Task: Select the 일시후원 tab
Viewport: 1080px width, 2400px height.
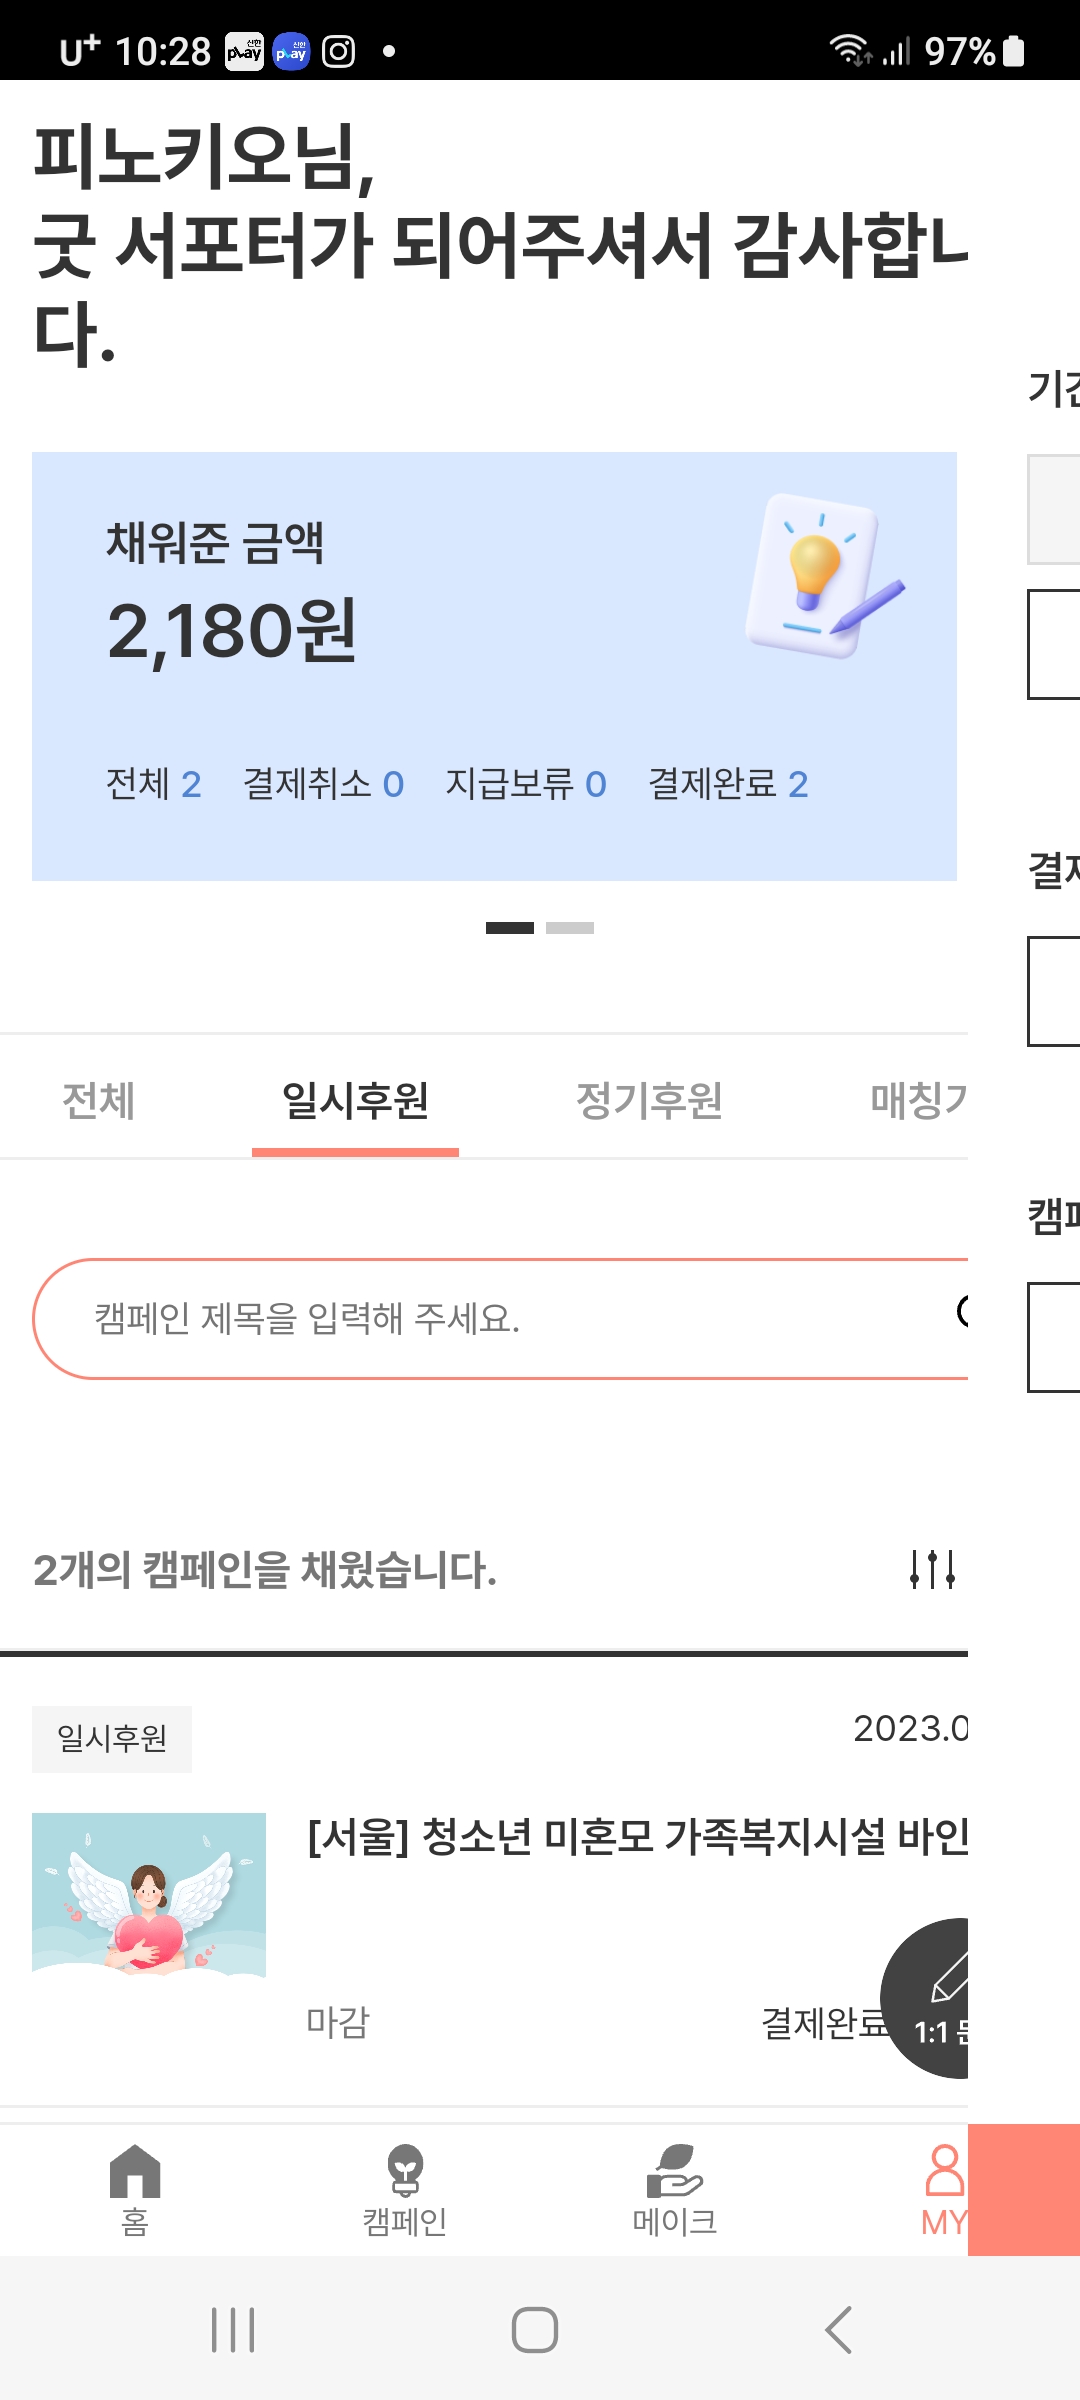Action: tap(355, 1101)
